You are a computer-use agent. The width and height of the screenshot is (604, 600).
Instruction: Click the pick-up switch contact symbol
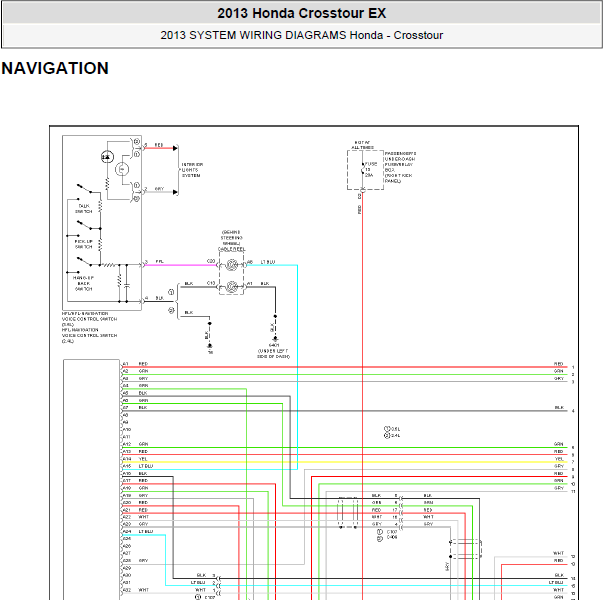click(x=84, y=225)
